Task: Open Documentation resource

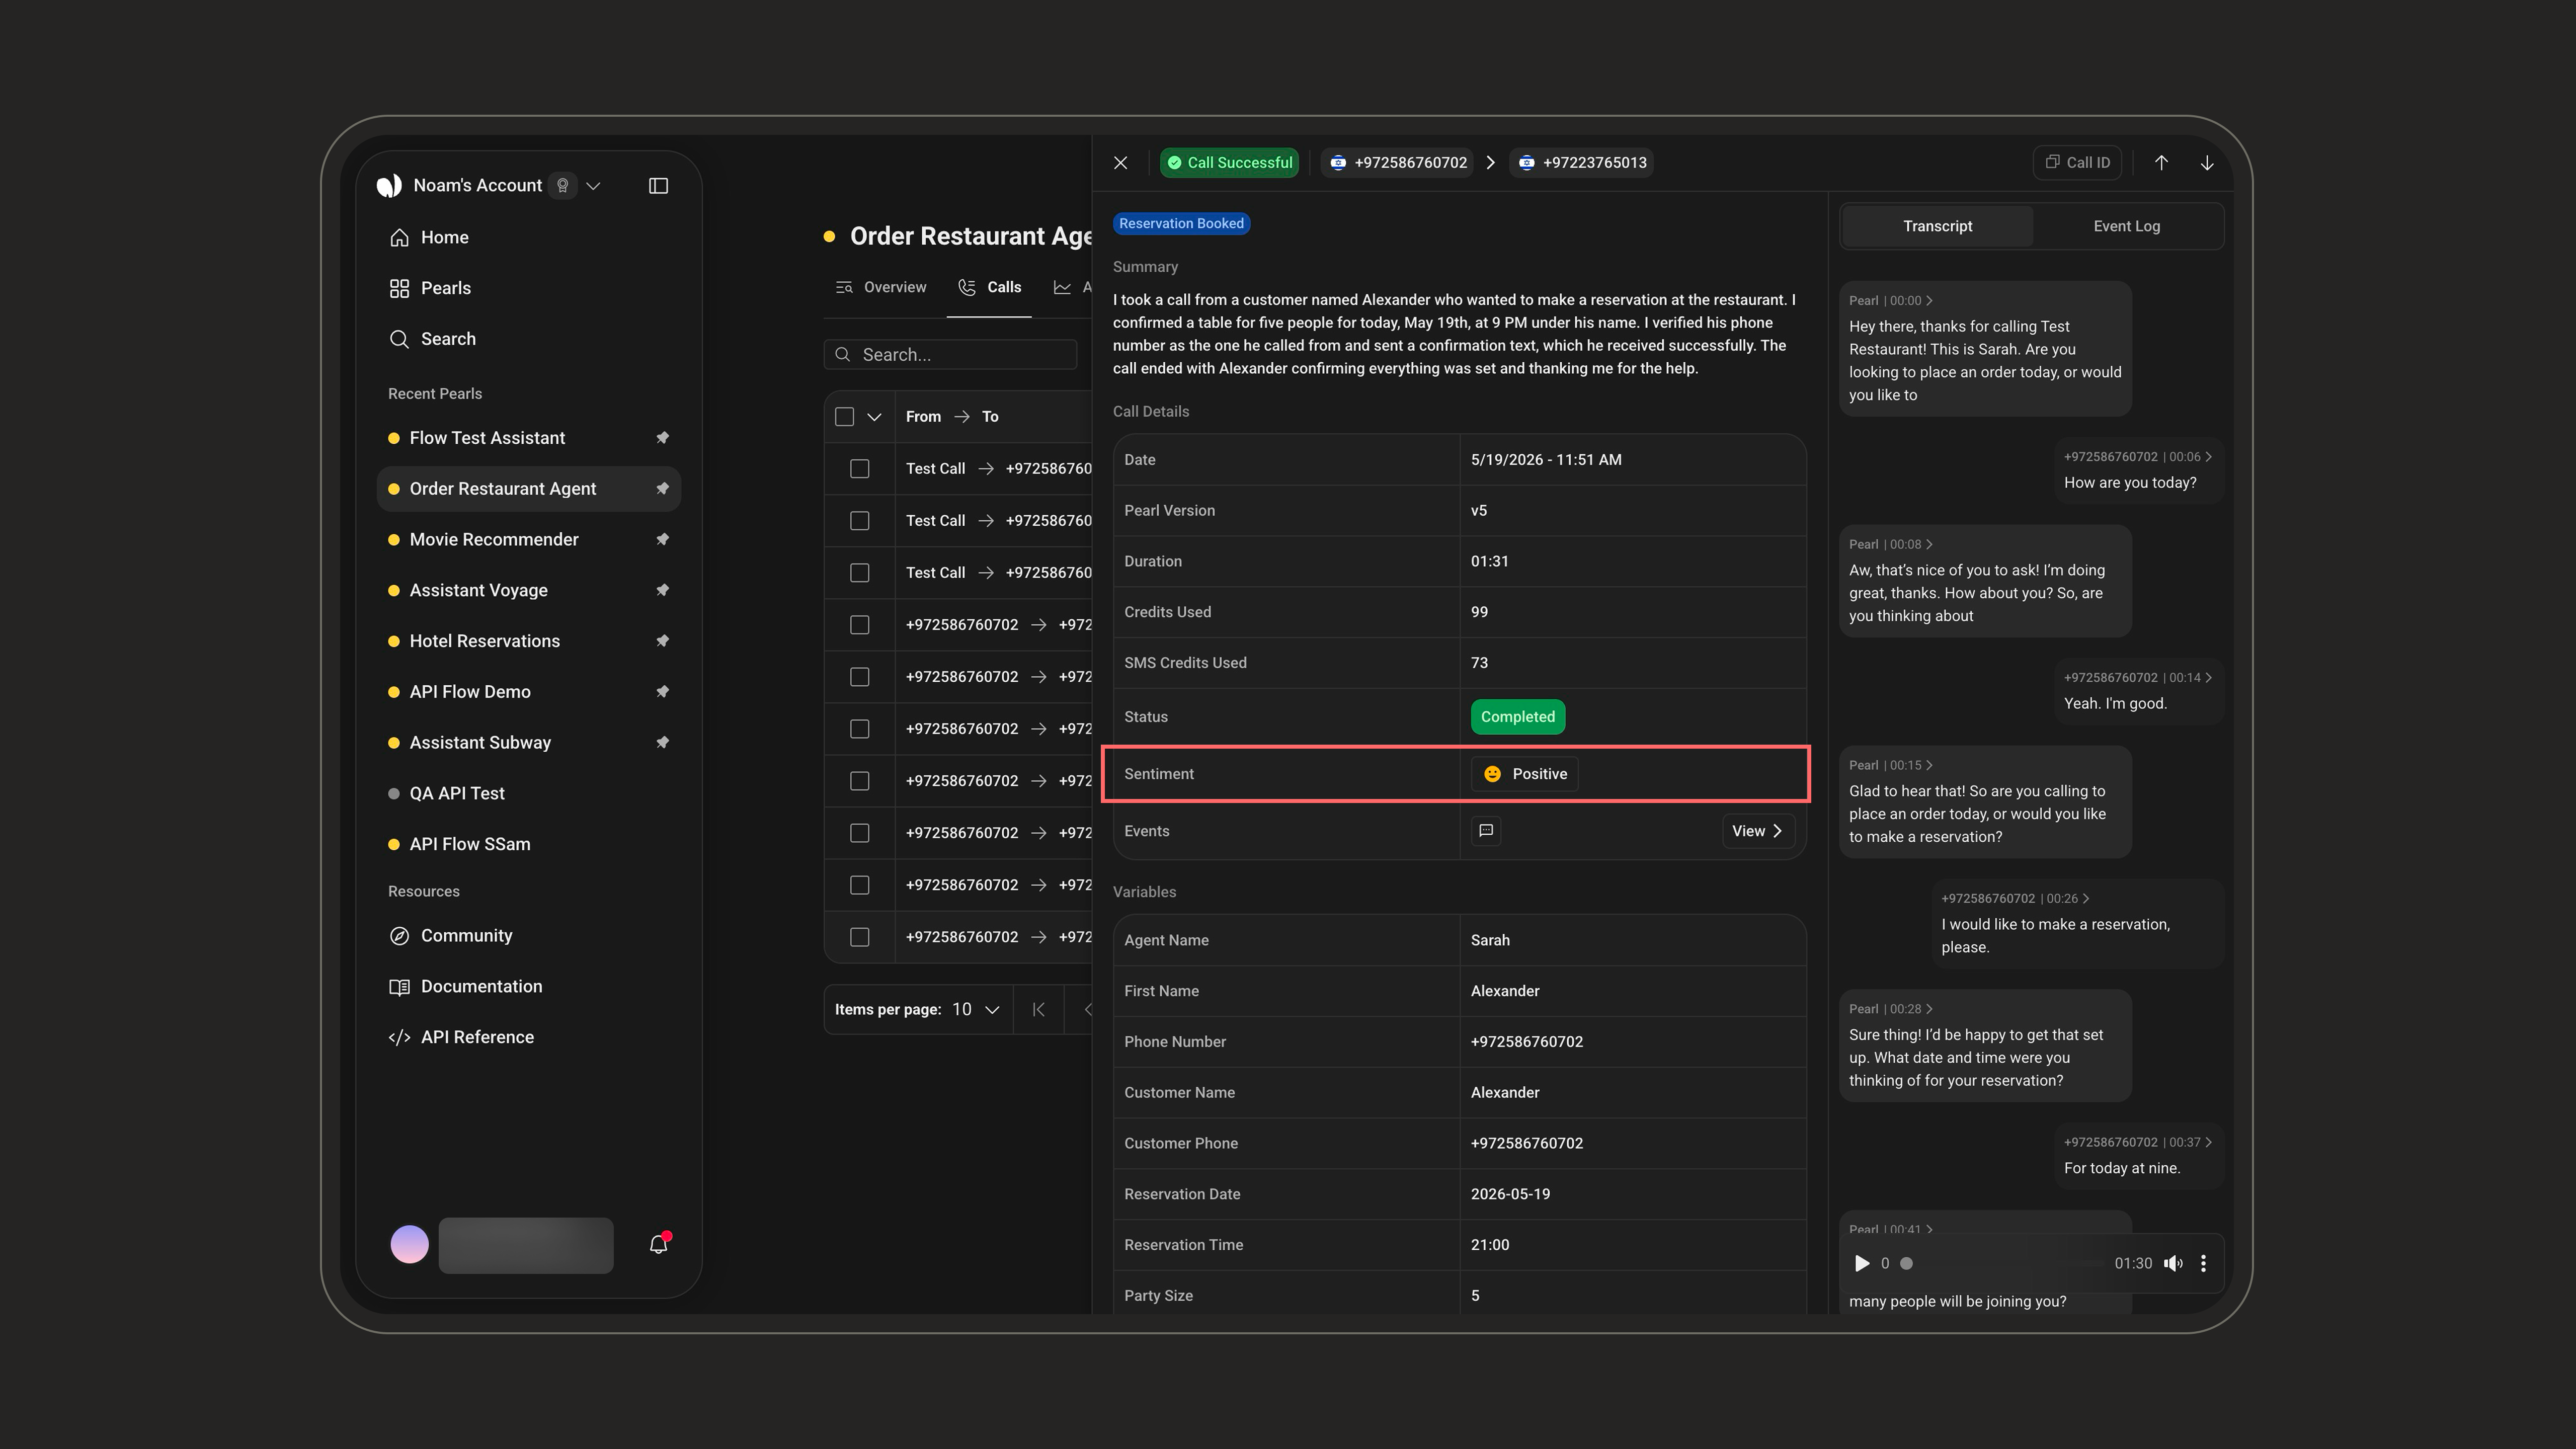Action: click(529, 987)
